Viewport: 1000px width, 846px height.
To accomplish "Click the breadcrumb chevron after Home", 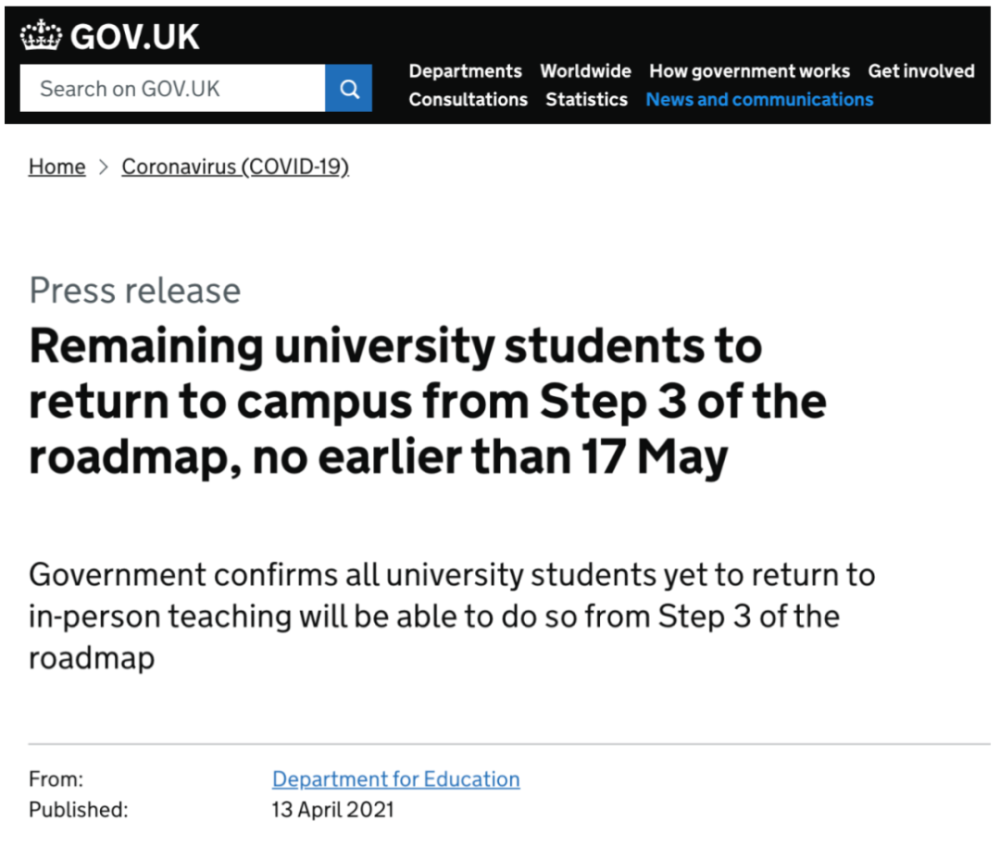I will [103, 167].
